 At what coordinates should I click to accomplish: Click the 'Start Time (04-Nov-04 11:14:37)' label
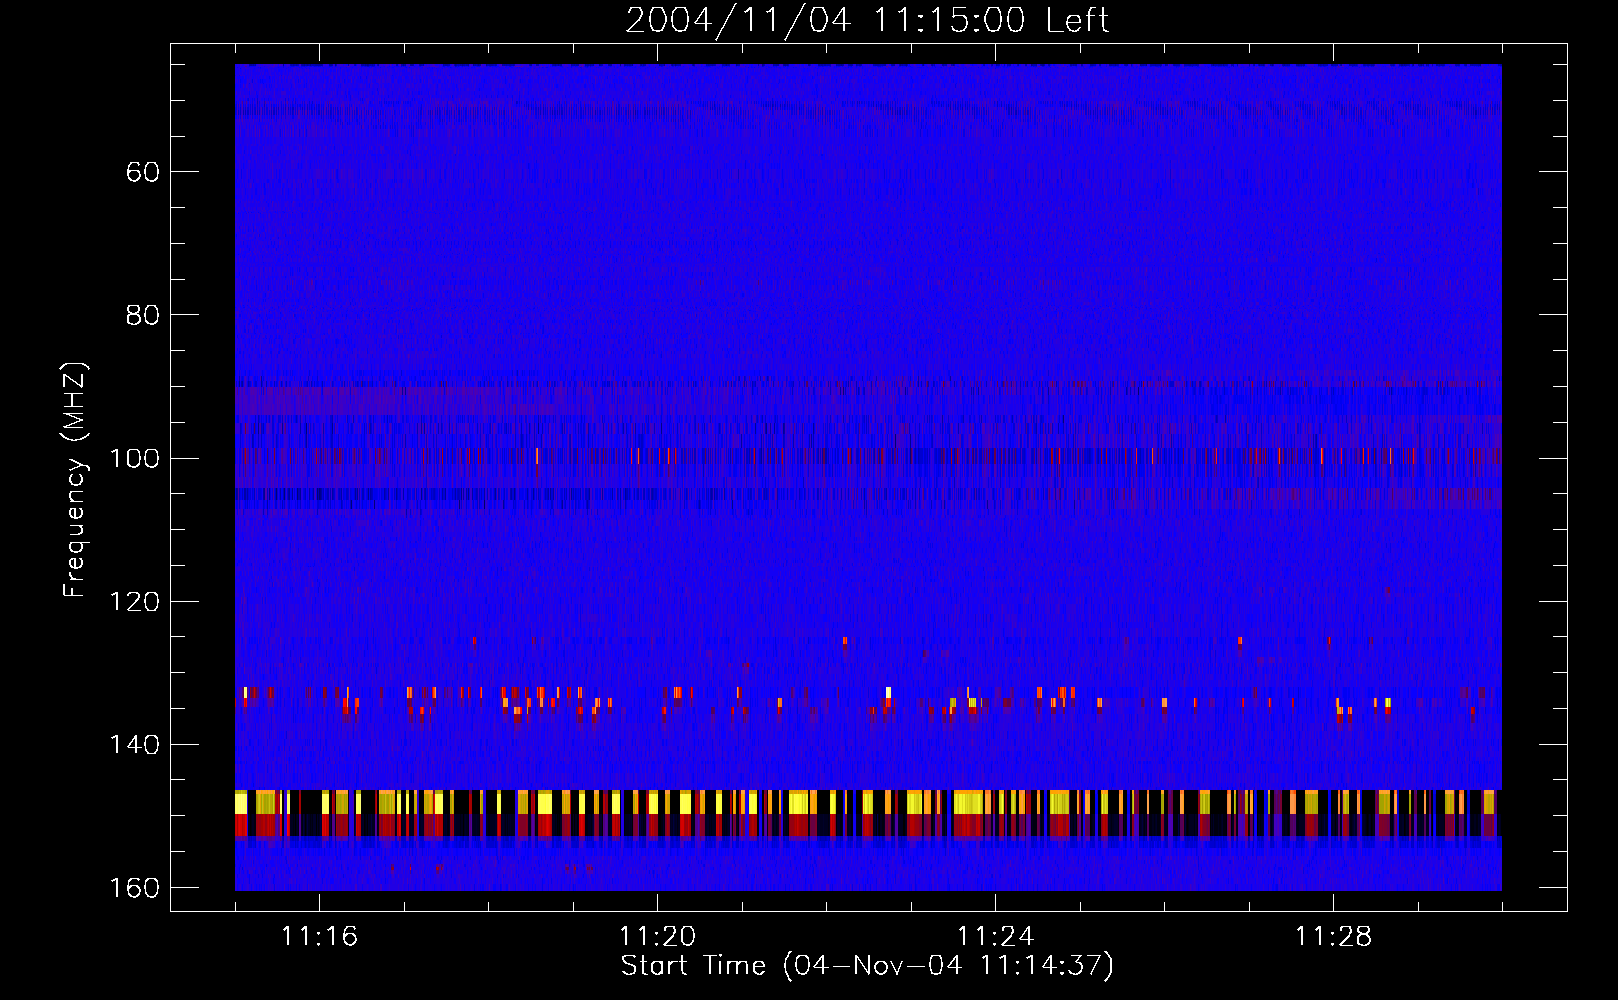867,966
